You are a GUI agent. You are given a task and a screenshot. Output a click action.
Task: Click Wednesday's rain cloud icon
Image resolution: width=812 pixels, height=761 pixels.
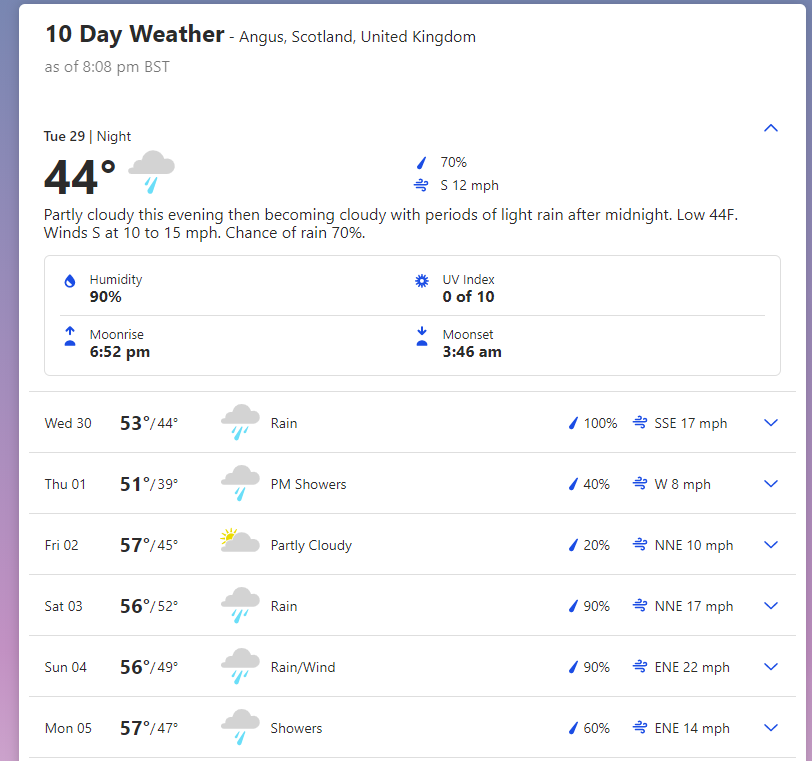point(240,422)
